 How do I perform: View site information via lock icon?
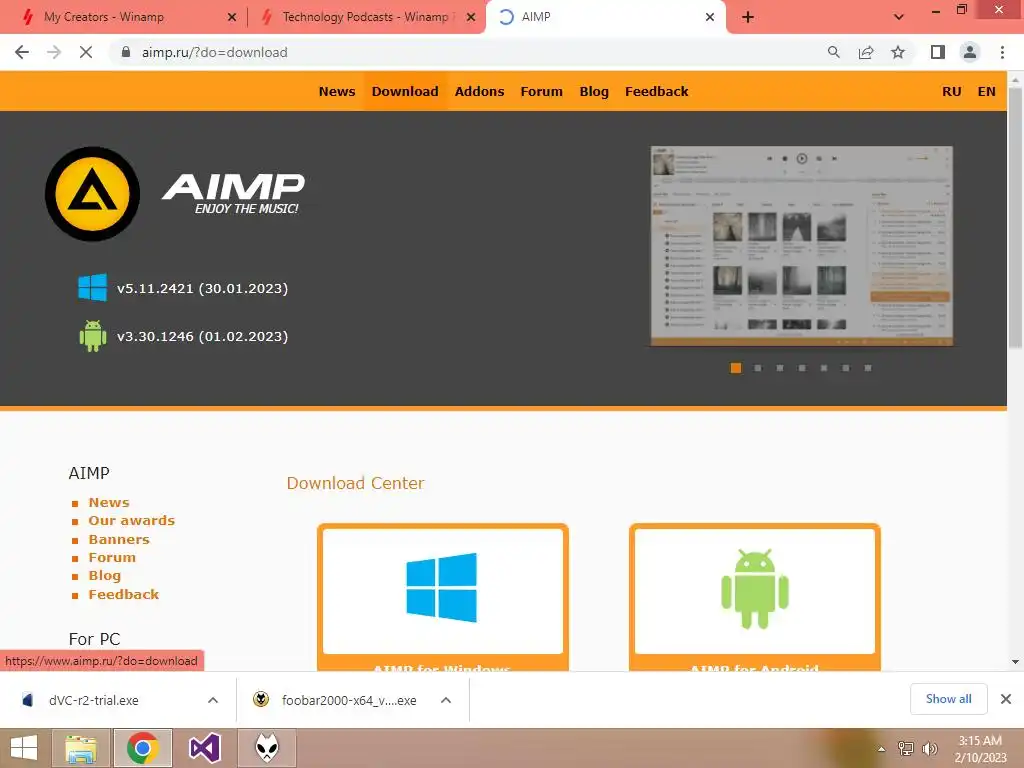pyautogui.click(x=126, y=52)
